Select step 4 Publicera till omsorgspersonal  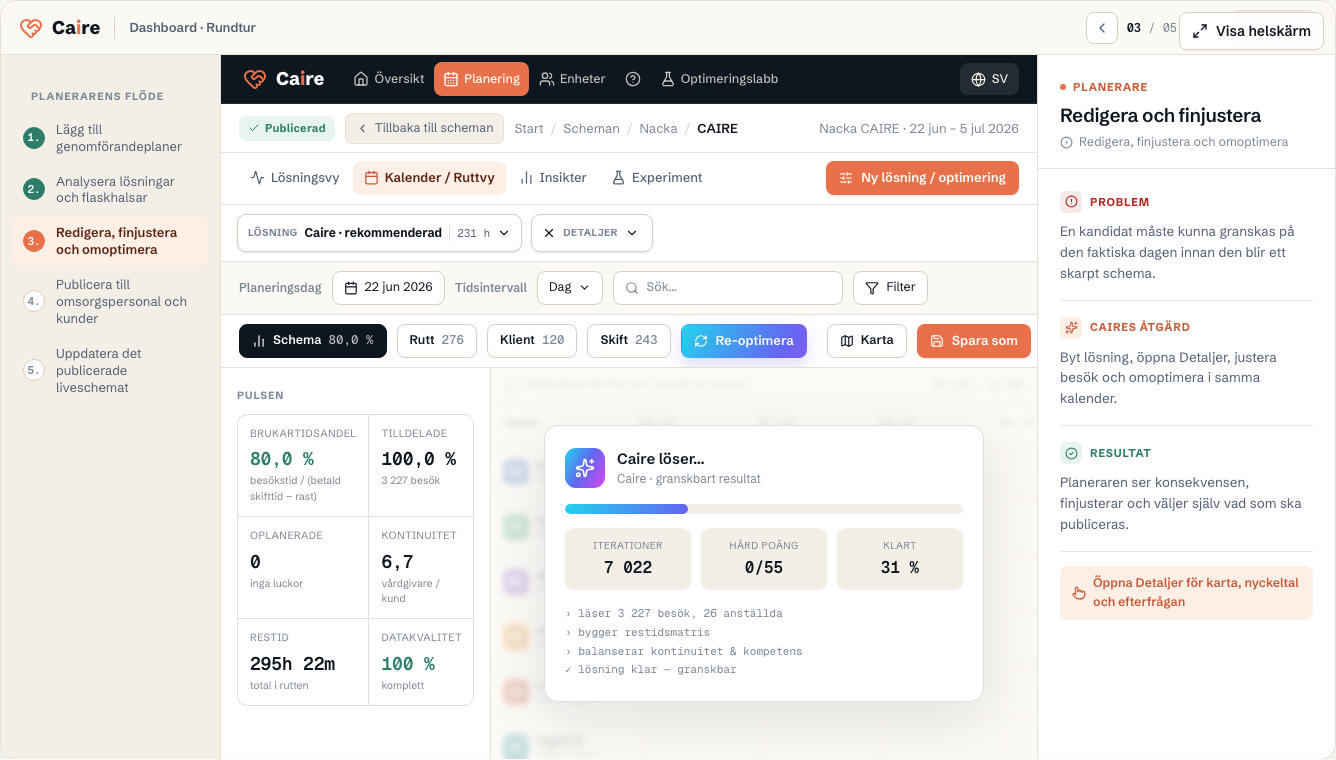(x=110, y=301)
